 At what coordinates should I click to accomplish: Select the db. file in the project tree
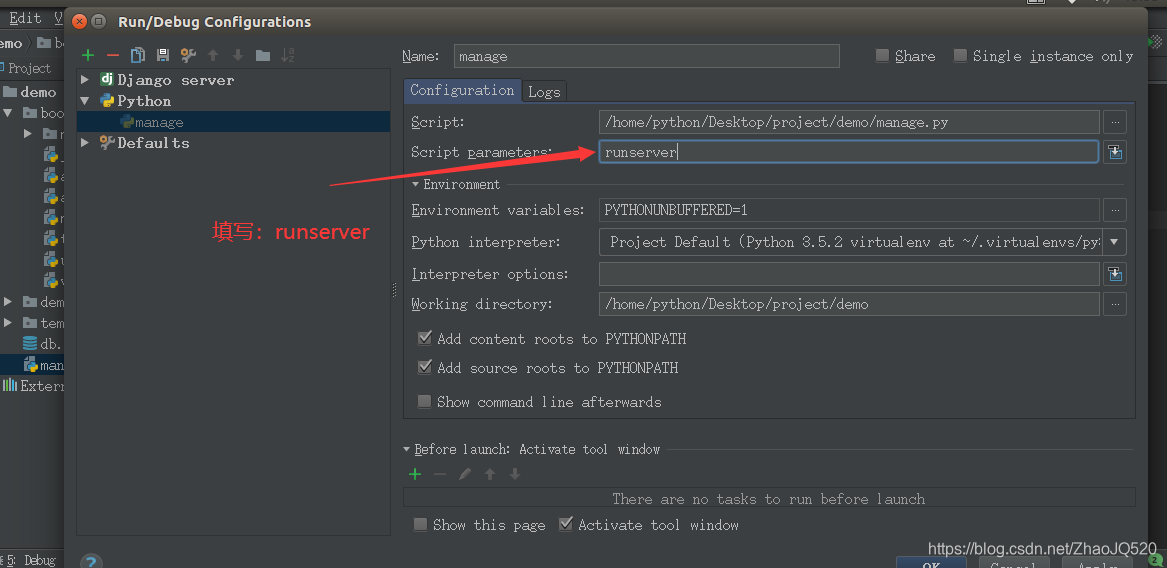(x=42, y=344)
